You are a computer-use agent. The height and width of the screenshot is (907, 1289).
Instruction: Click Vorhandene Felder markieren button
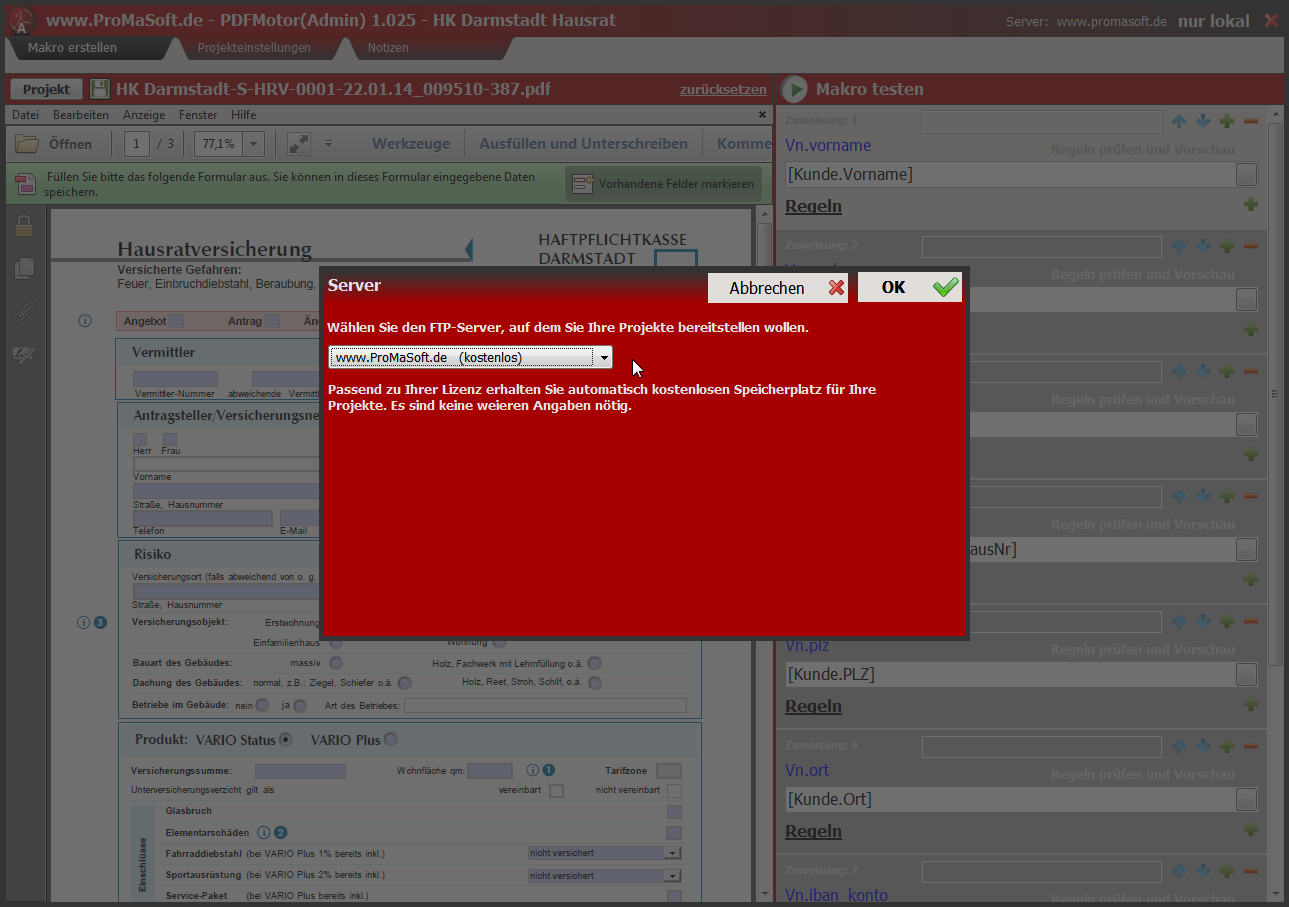pyautogui.click(x=663, y=184)
